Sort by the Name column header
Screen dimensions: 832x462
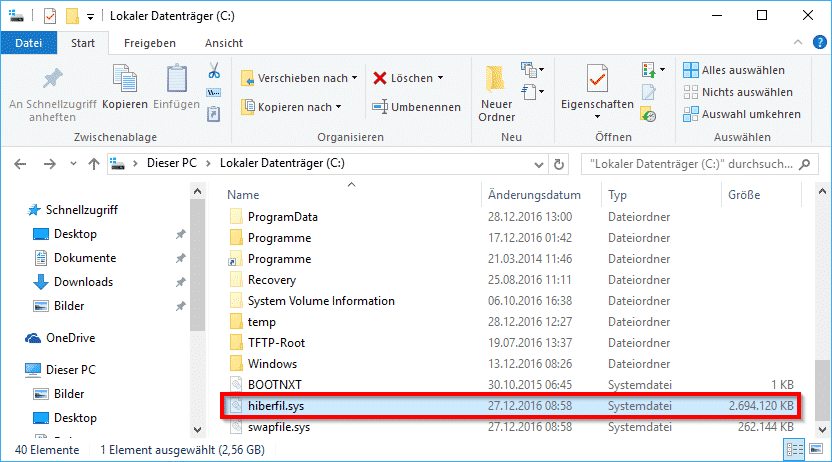[x=243, y=195]
